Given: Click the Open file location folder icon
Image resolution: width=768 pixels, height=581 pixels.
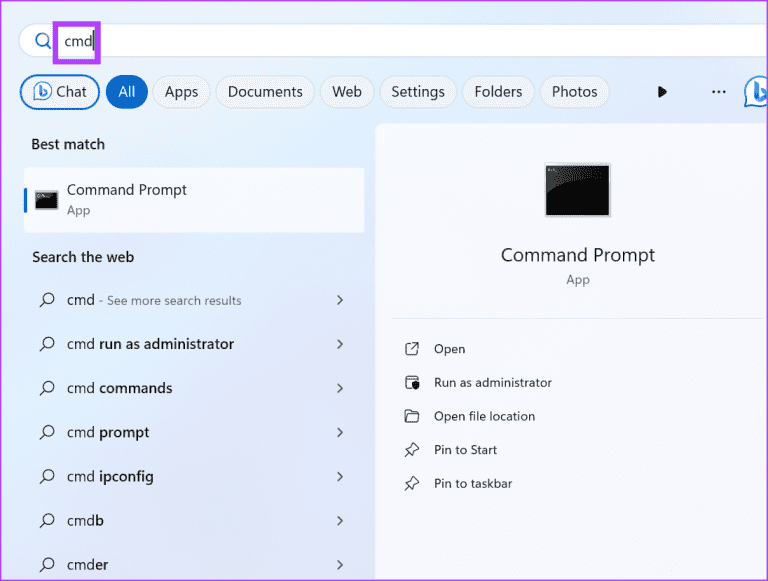Looking at the screenshot, I should coord(411,416).
